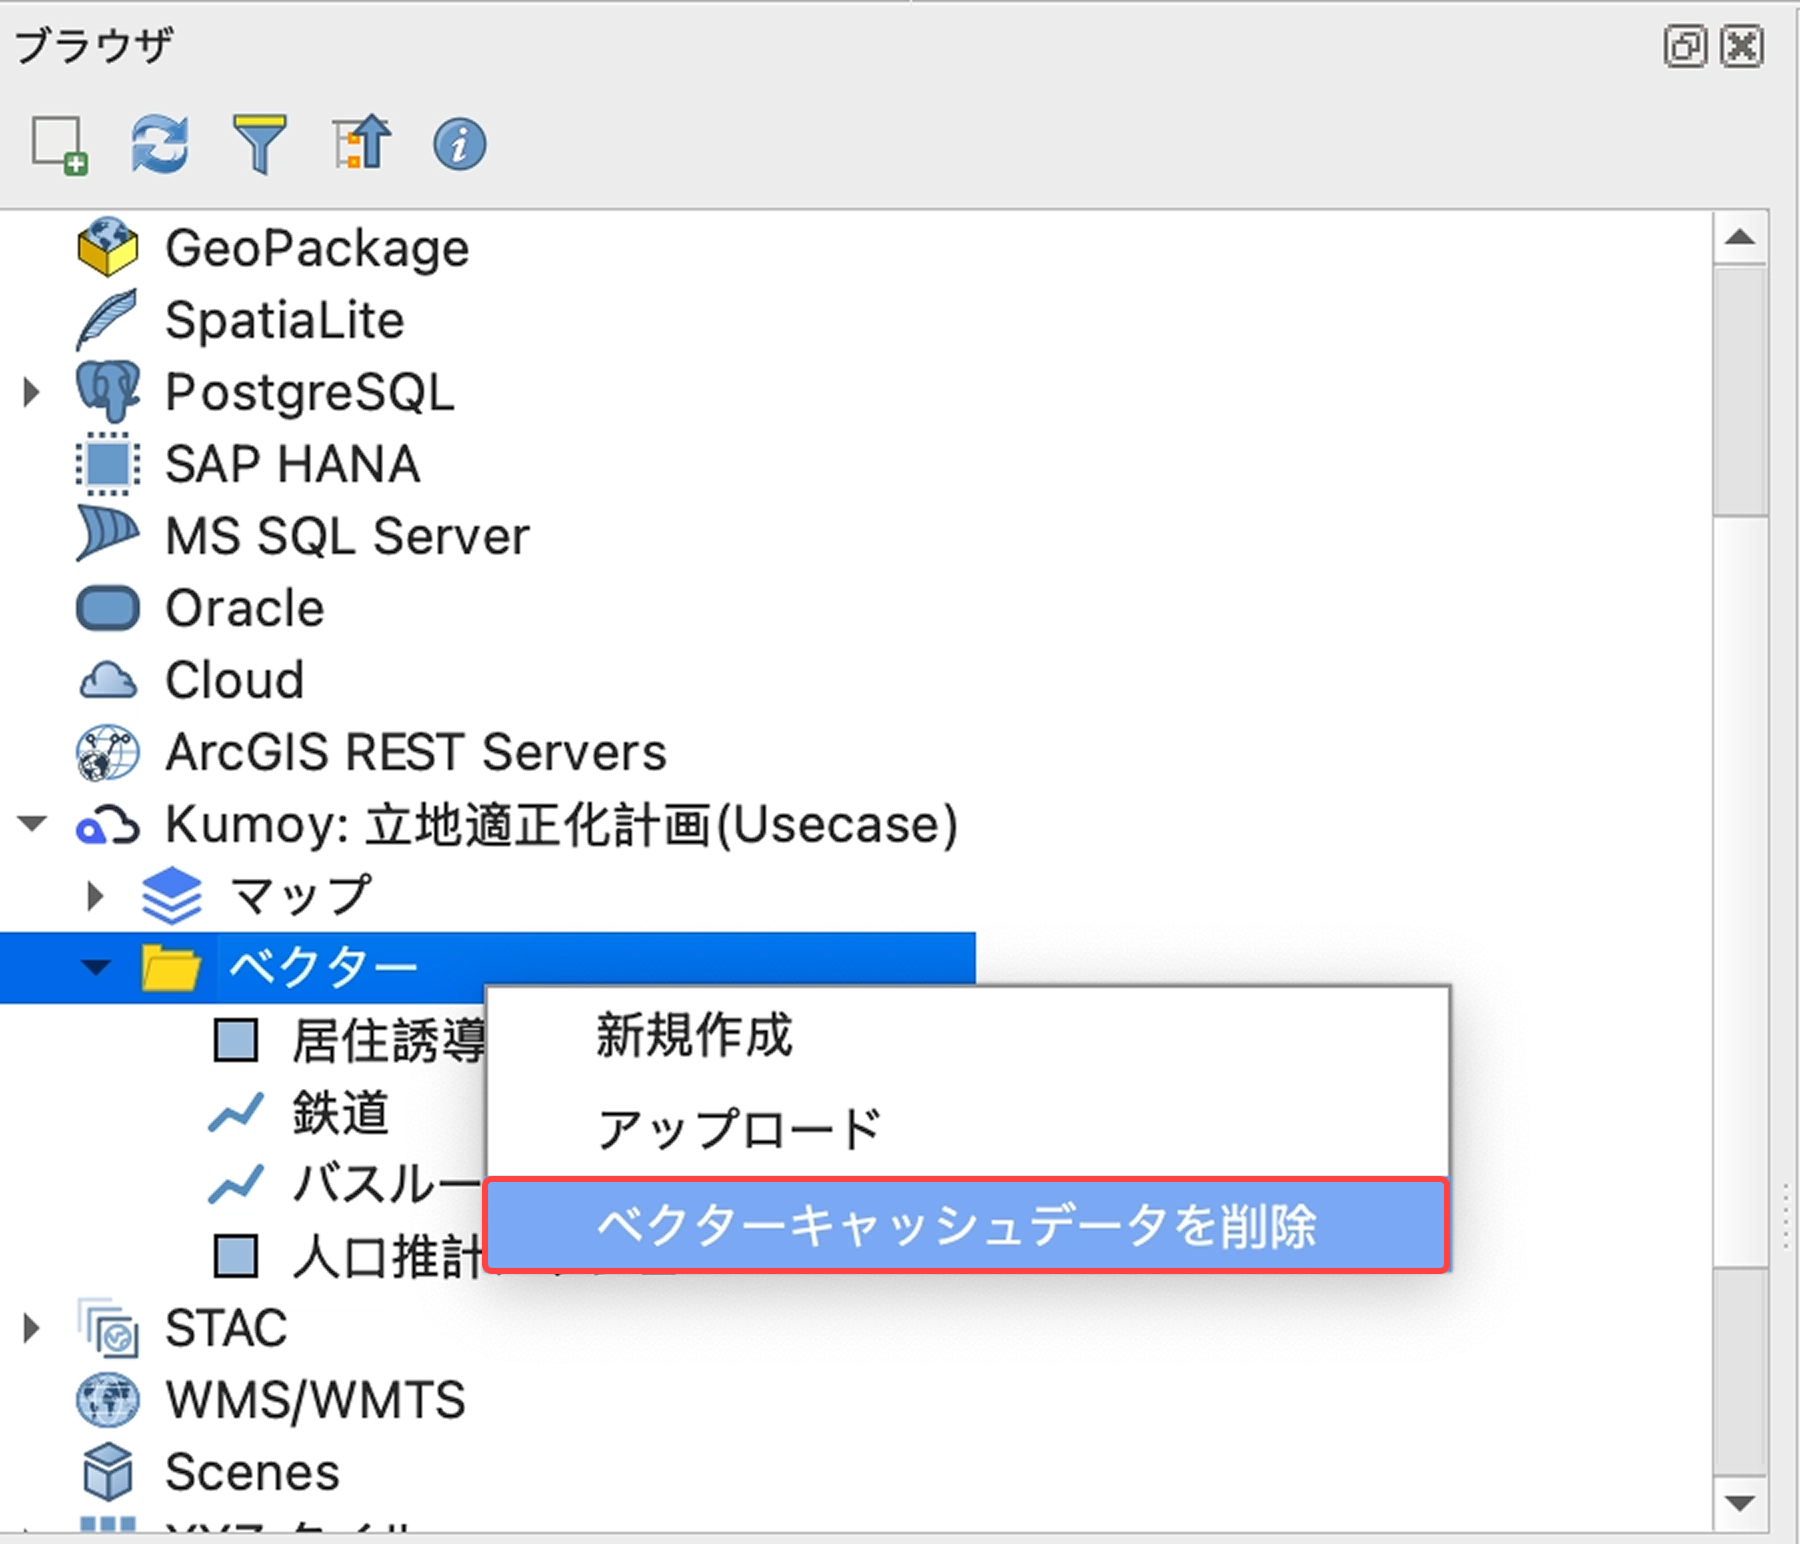1800x1544 pixels.
Task: Open the filter browser icon
Action: (260, 143)
